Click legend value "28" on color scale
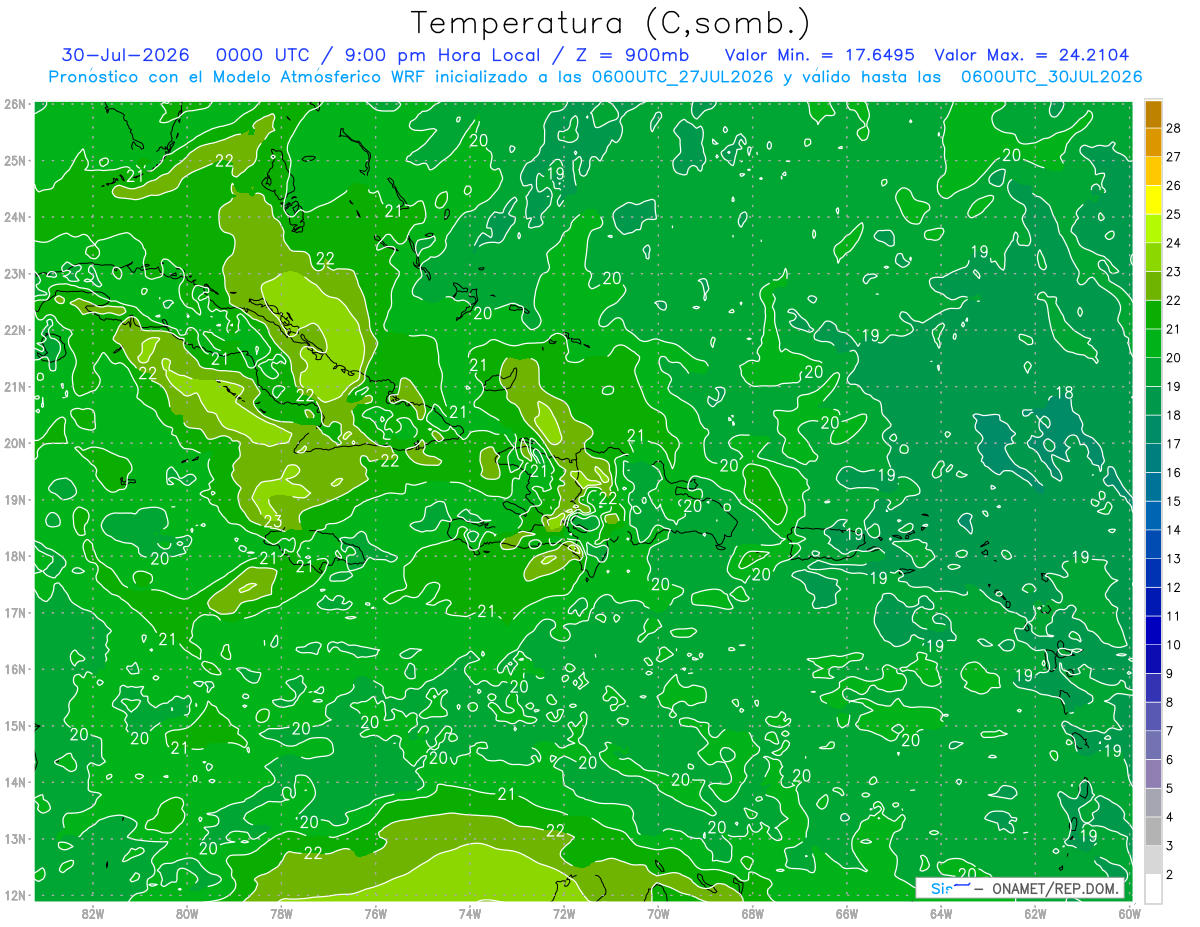 [x=1173, y=128]
